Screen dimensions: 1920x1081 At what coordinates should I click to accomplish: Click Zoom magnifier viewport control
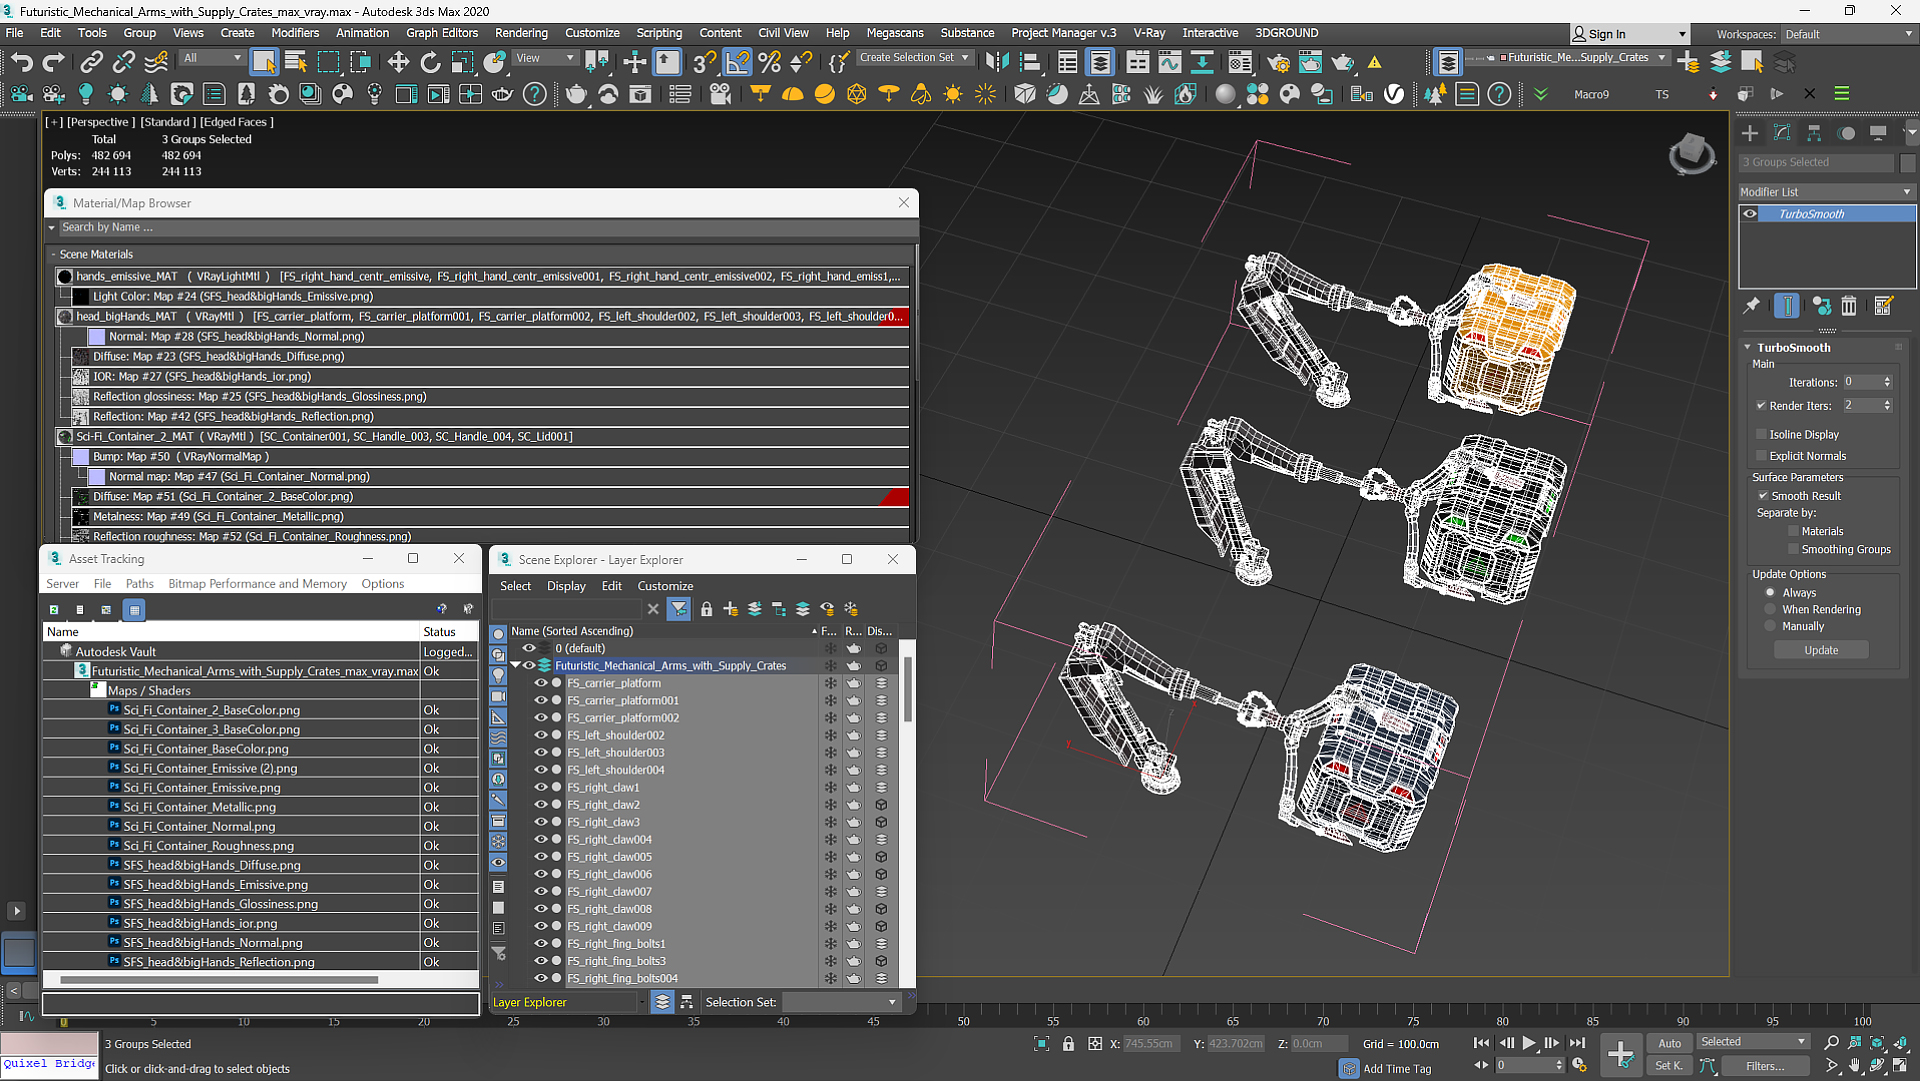[x=1831, y=1043]
